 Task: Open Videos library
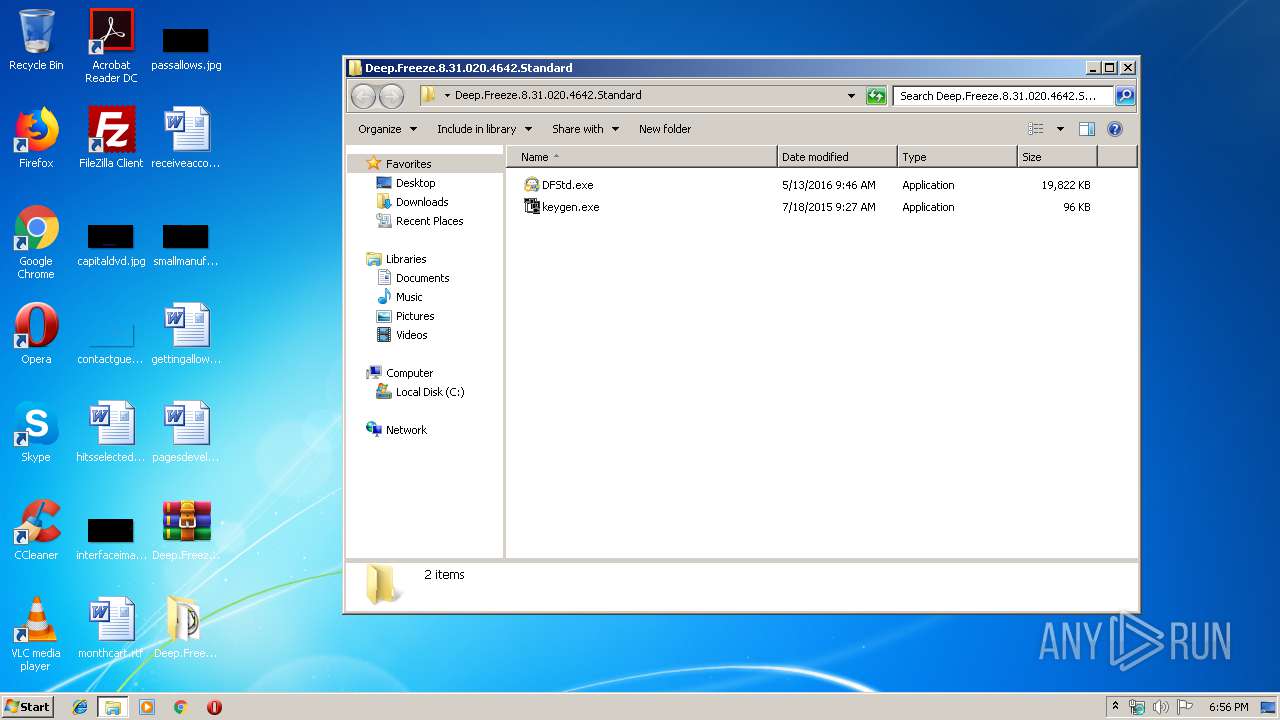coord(411,335)
